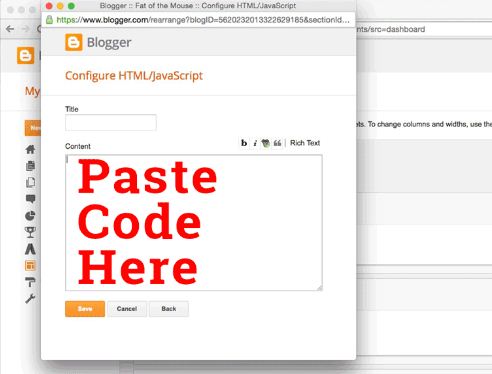
Task: Open Posts icon in background sidebar
Action: pos(30,166)
